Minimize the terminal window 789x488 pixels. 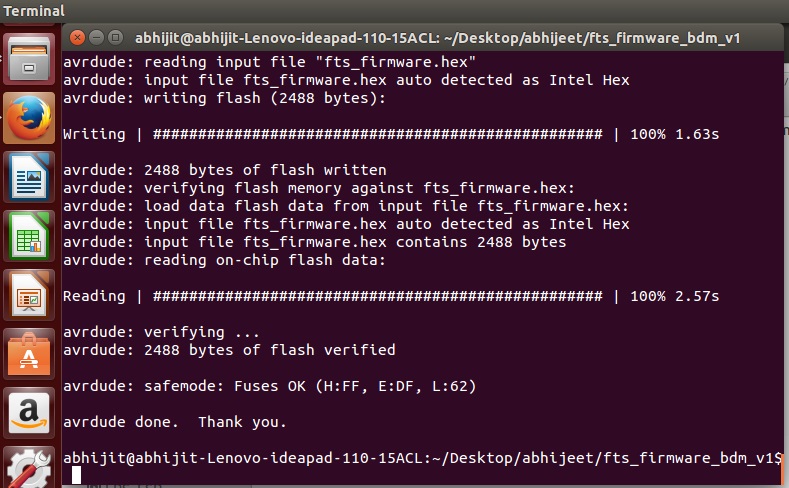click(x=96, y=38)
